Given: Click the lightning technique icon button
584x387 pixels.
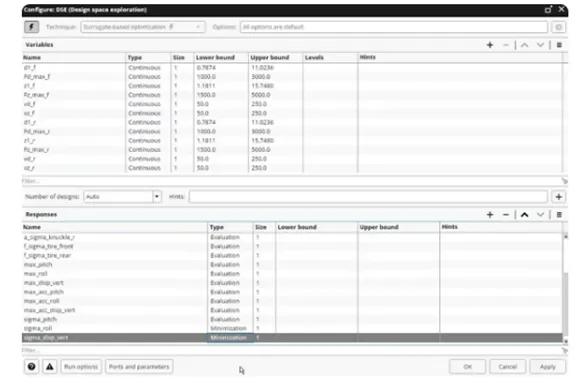Looking at the screenshot, I should coord(32,27).
